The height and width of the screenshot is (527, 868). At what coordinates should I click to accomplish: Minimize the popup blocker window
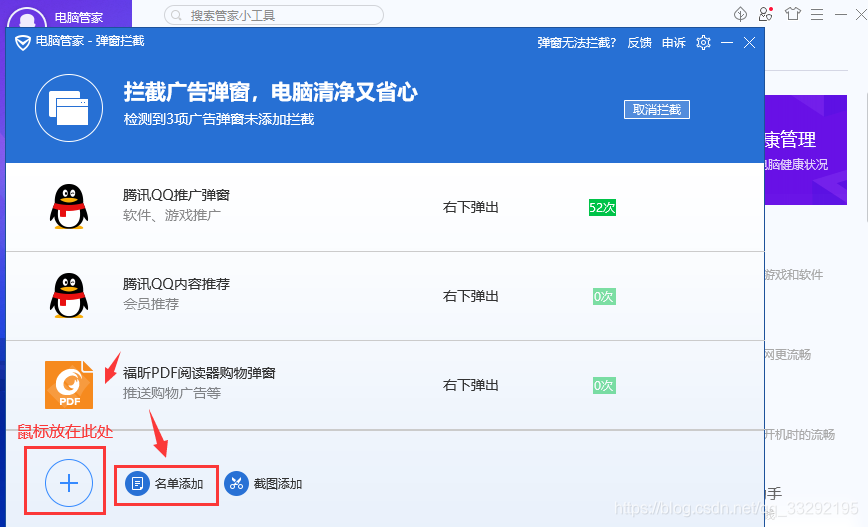pyautogui.click(x=727, y=43)
